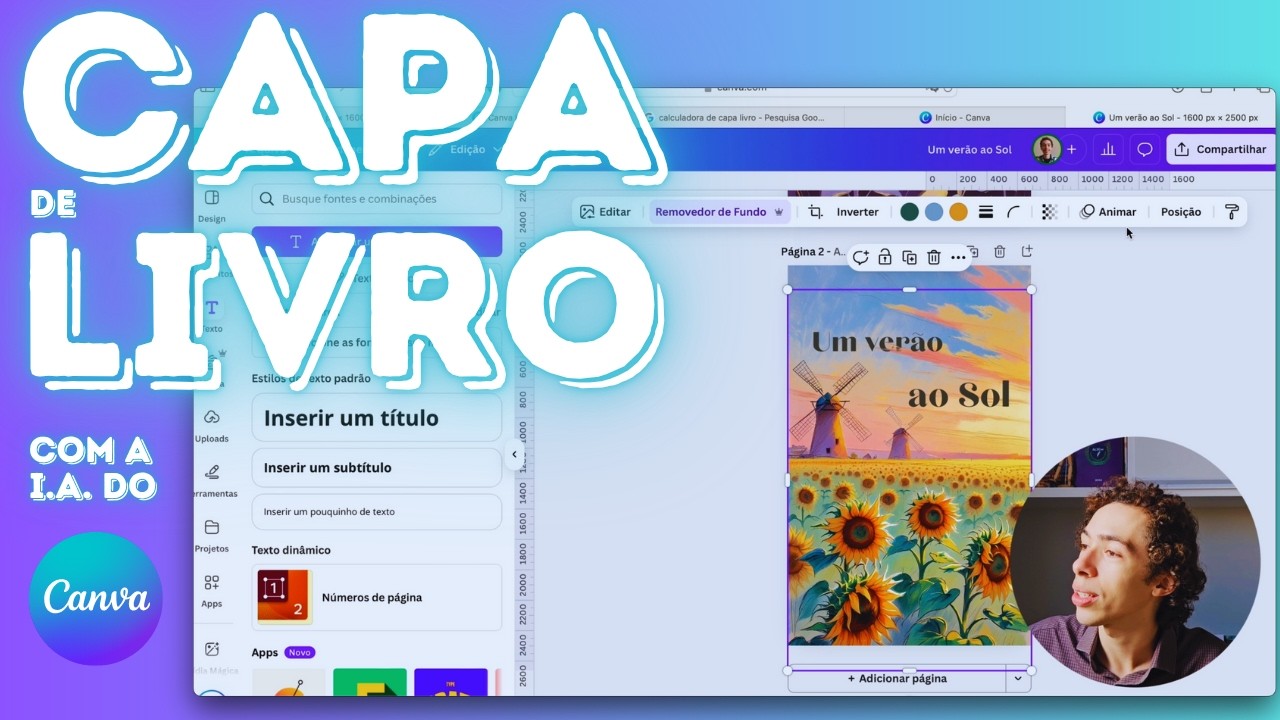Click the Novo badge beside Apps heading
Viewport: 1280px width, 720px height.
coord(299,652)
